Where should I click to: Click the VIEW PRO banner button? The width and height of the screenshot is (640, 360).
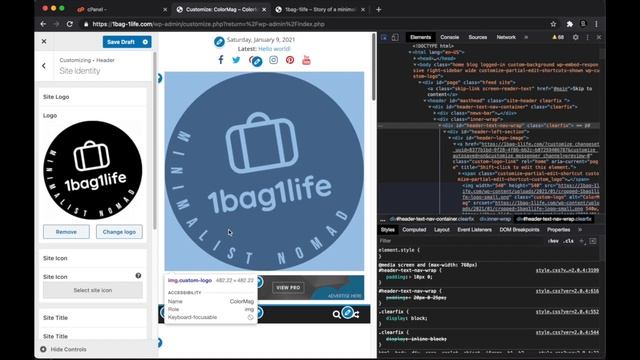(x=288, y=287)
